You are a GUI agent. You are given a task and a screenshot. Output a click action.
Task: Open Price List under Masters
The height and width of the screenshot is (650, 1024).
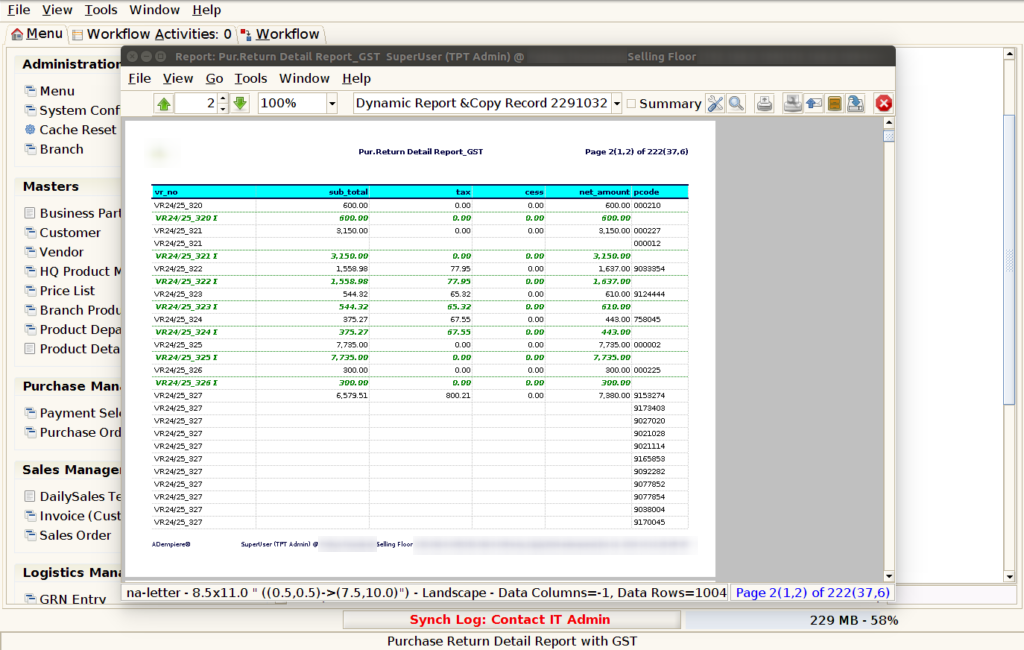(59, 291)
